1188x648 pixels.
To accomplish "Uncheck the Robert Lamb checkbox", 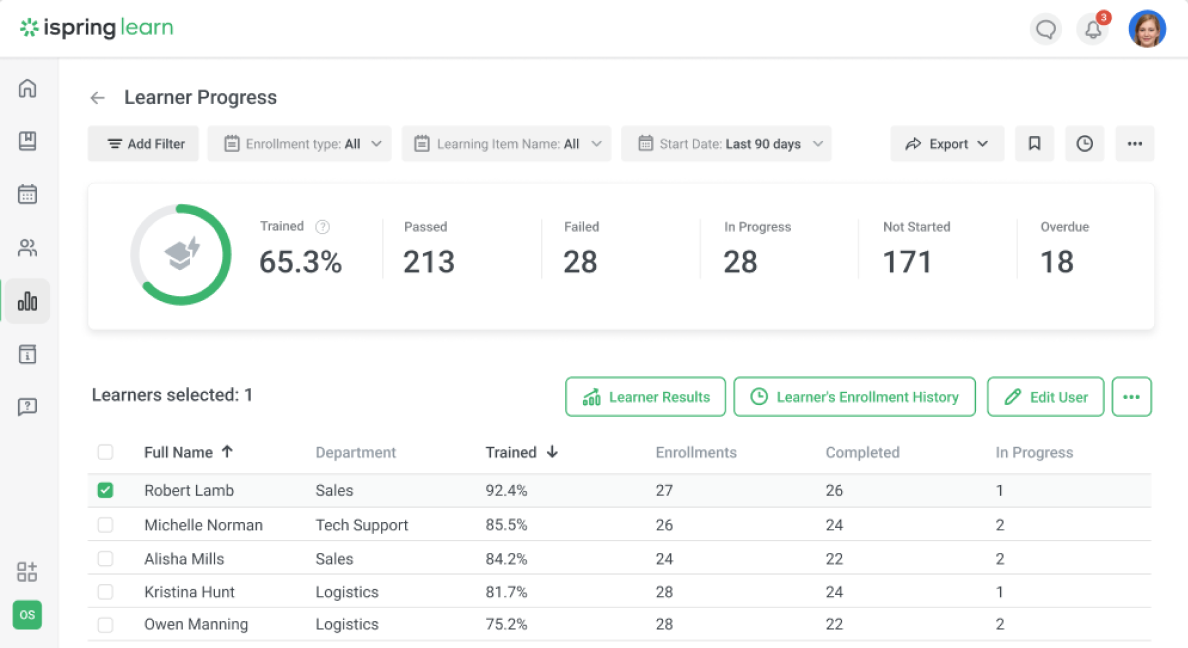I will [x=105, y=491].
